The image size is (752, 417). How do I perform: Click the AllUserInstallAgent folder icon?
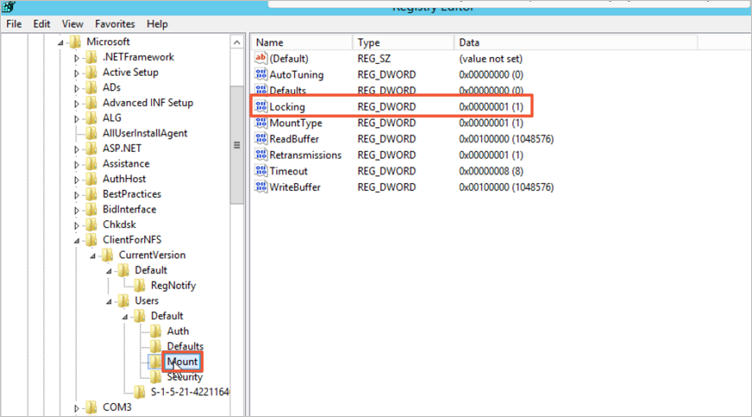pos(91,133)
